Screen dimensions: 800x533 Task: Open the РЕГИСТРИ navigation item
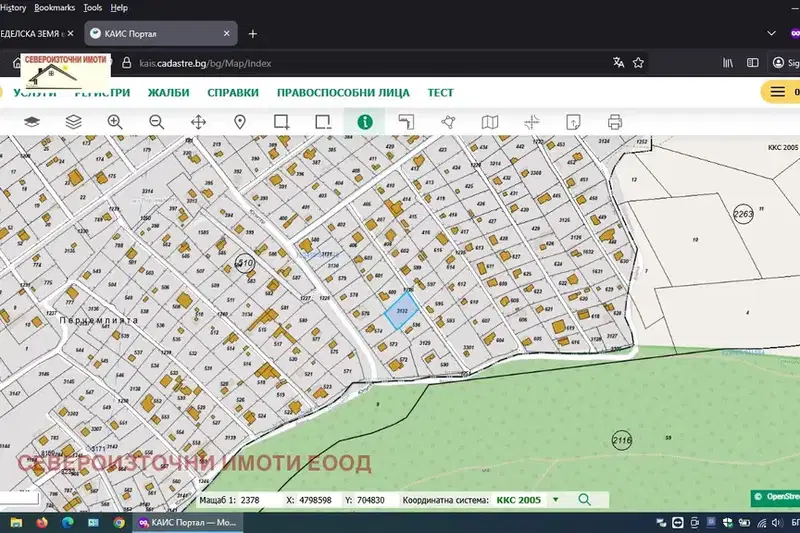tap(103, 92)
